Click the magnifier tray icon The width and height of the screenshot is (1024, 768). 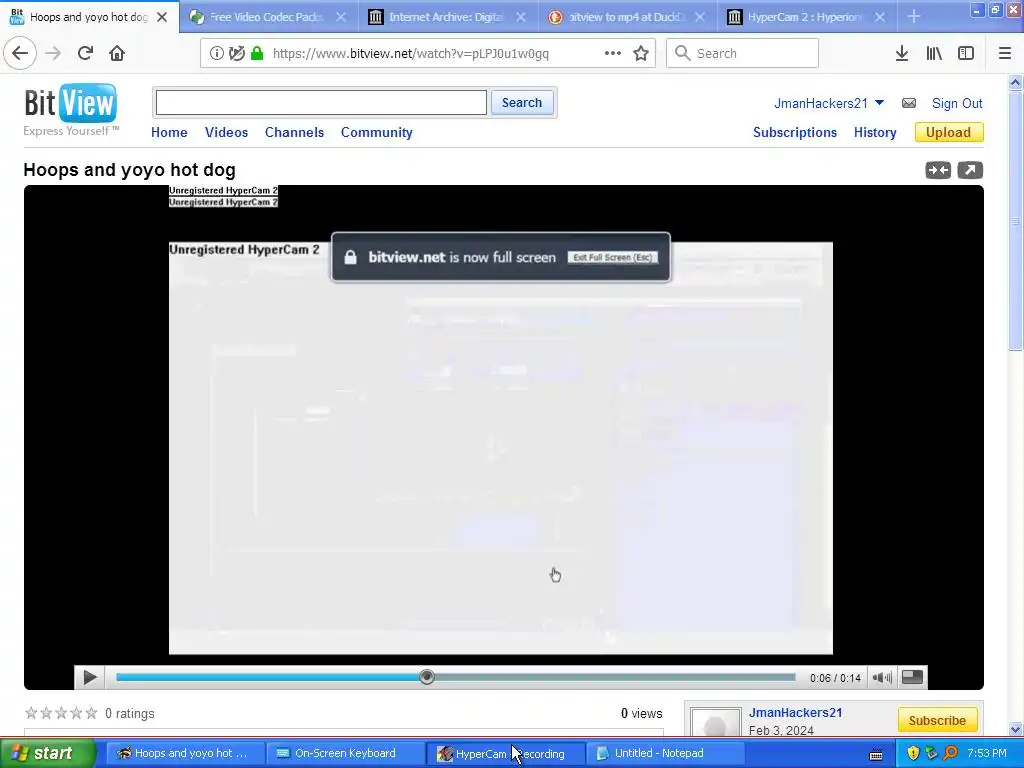[950, 753]
